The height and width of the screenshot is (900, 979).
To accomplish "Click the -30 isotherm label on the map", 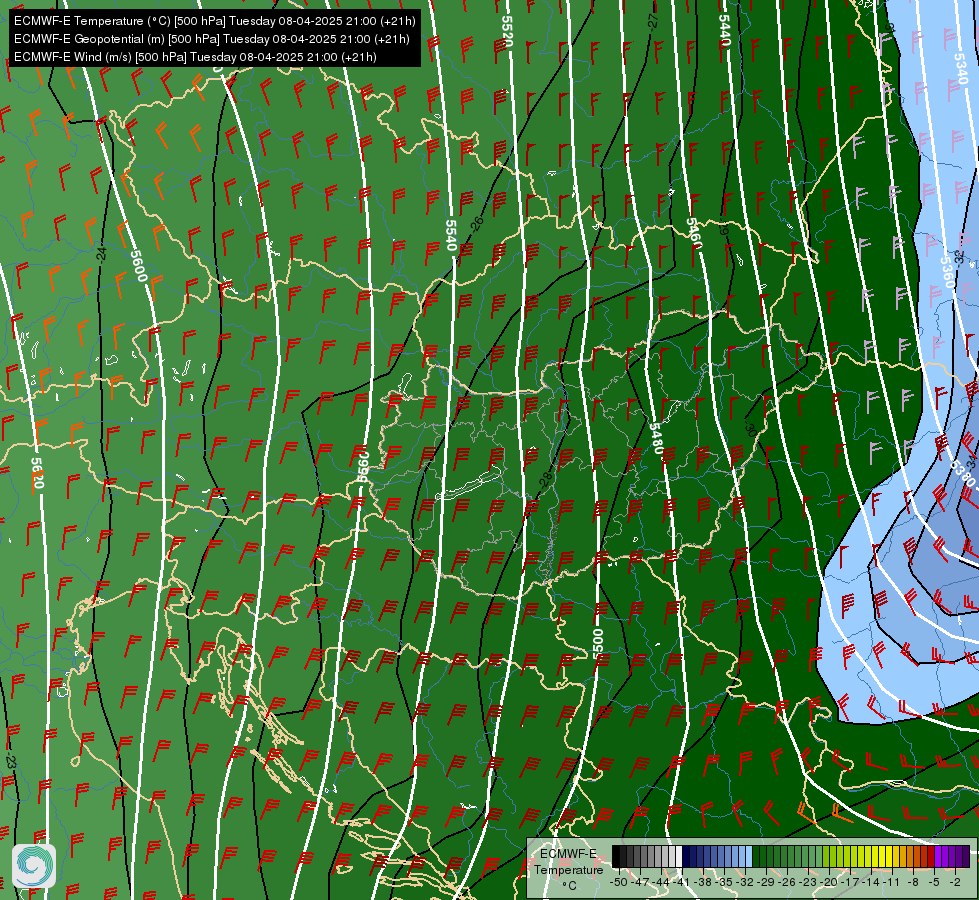I will (750, 429).
